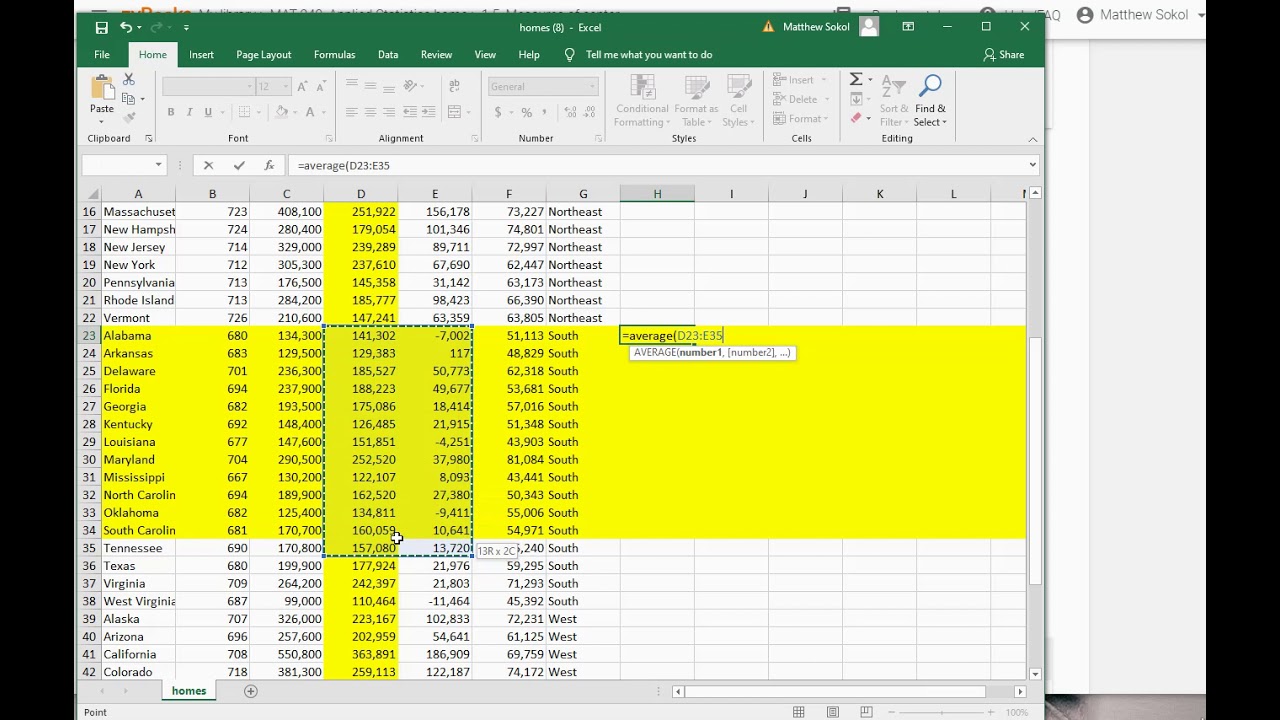Switch to the Data tab
The image size is (1280, 720).
point(388,55)
